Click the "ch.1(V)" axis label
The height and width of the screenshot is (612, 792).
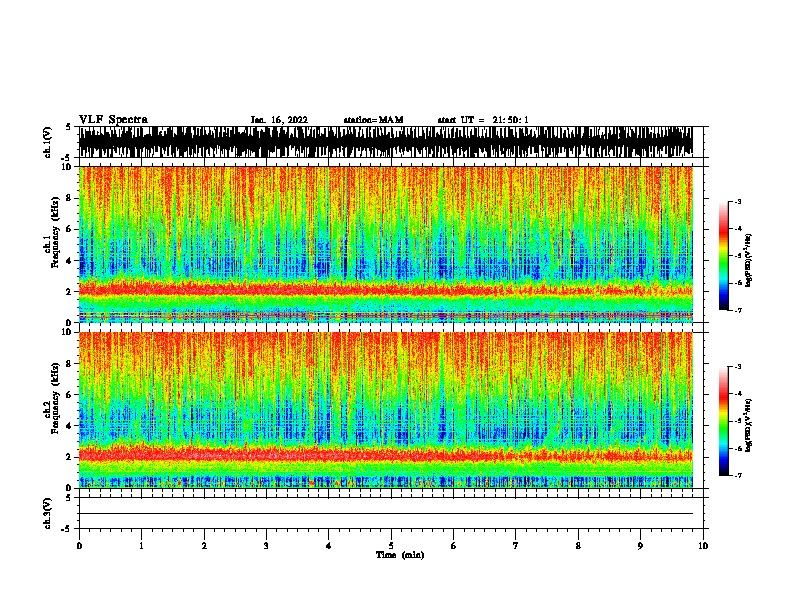point(47,142)
